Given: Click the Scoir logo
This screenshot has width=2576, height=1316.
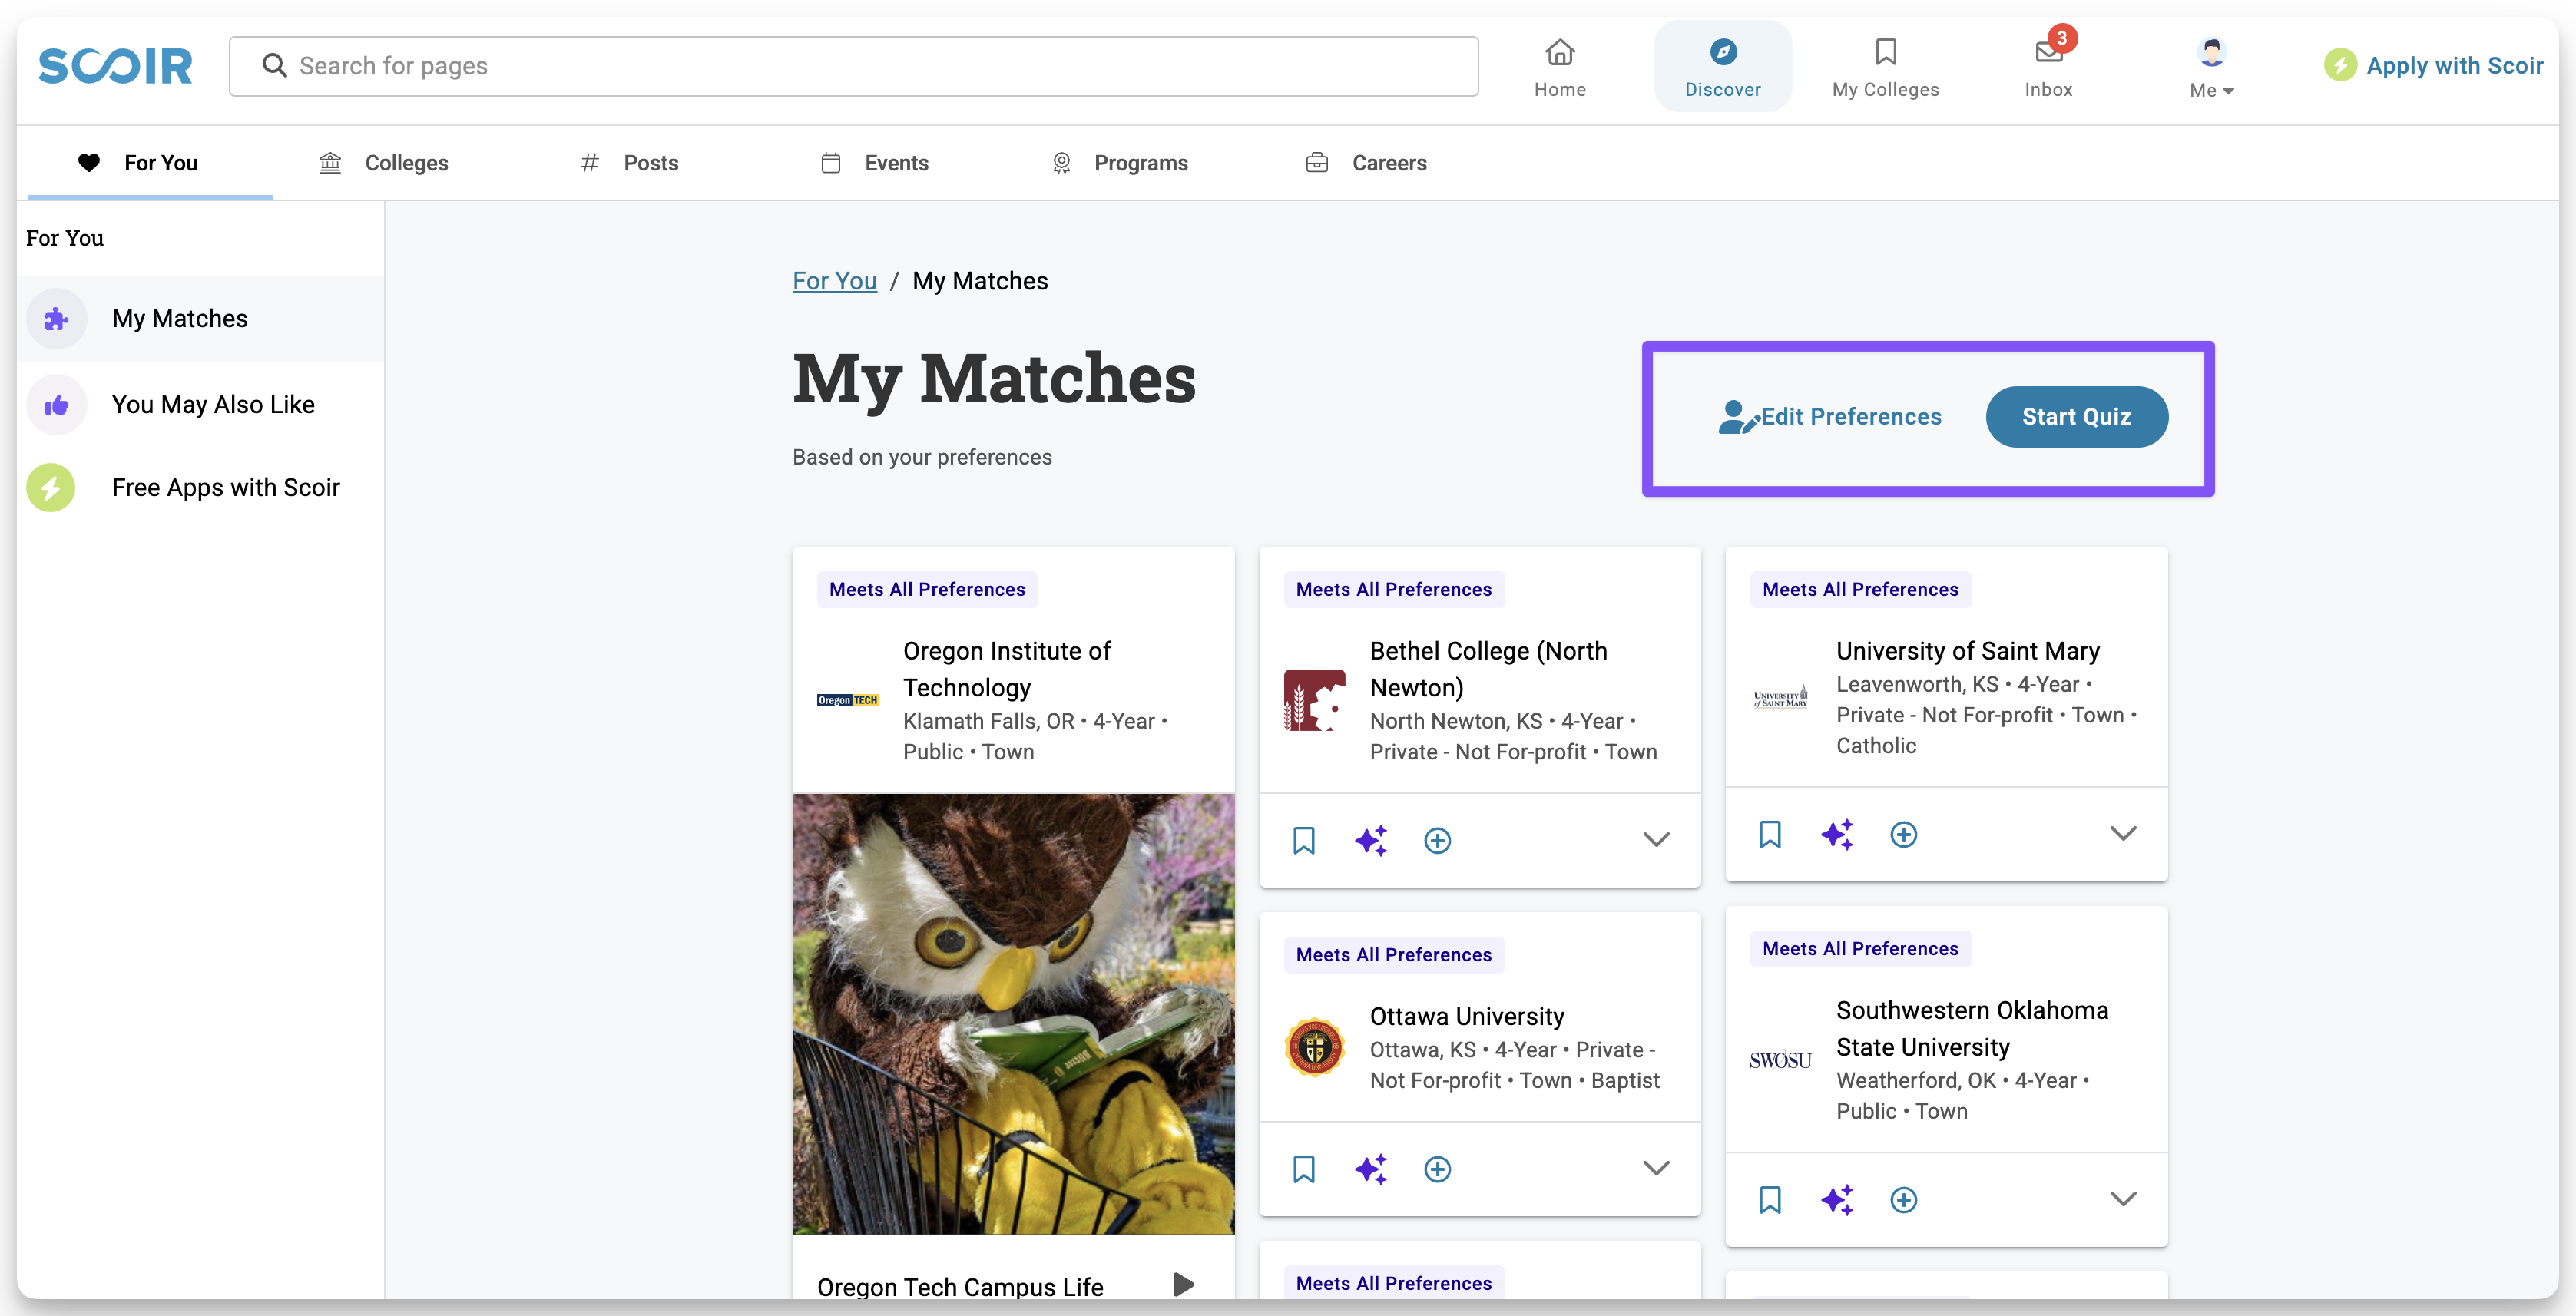Looking at the screenshot, I should 115,66.
